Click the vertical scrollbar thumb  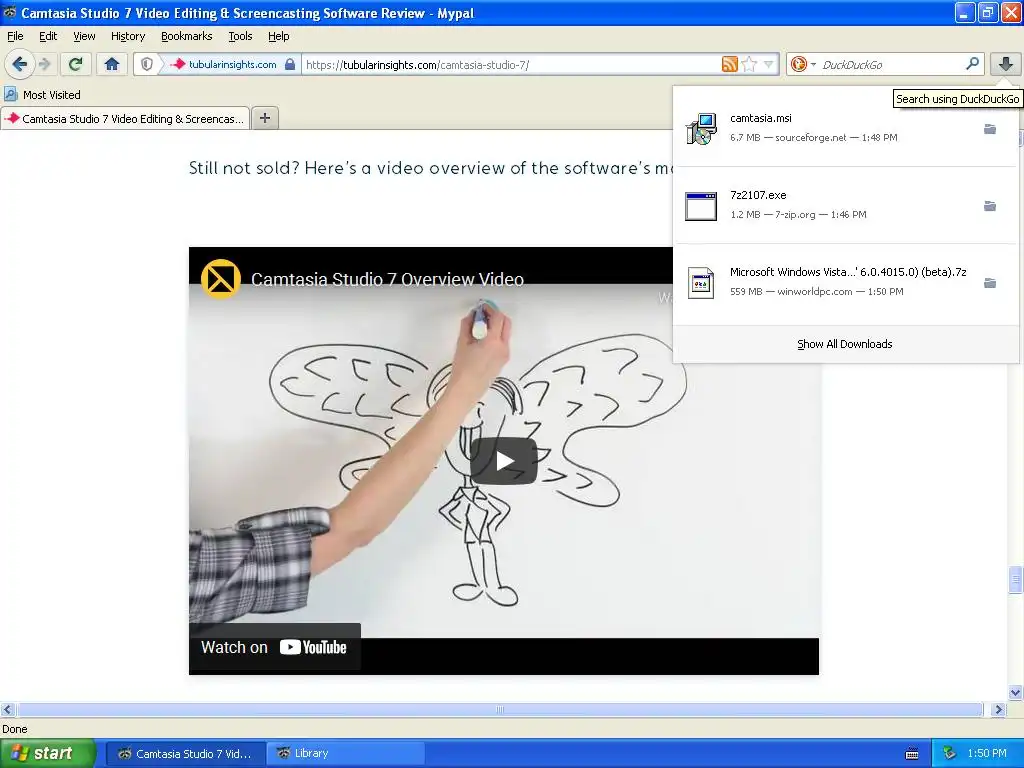point(1016,579)
